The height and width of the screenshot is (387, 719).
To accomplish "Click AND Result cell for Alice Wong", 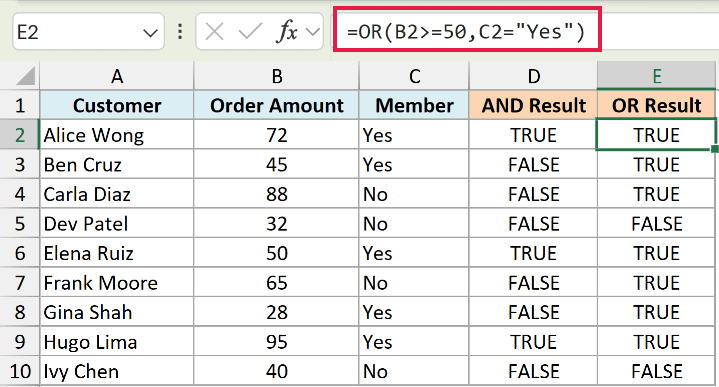I will tap(533, 135).
